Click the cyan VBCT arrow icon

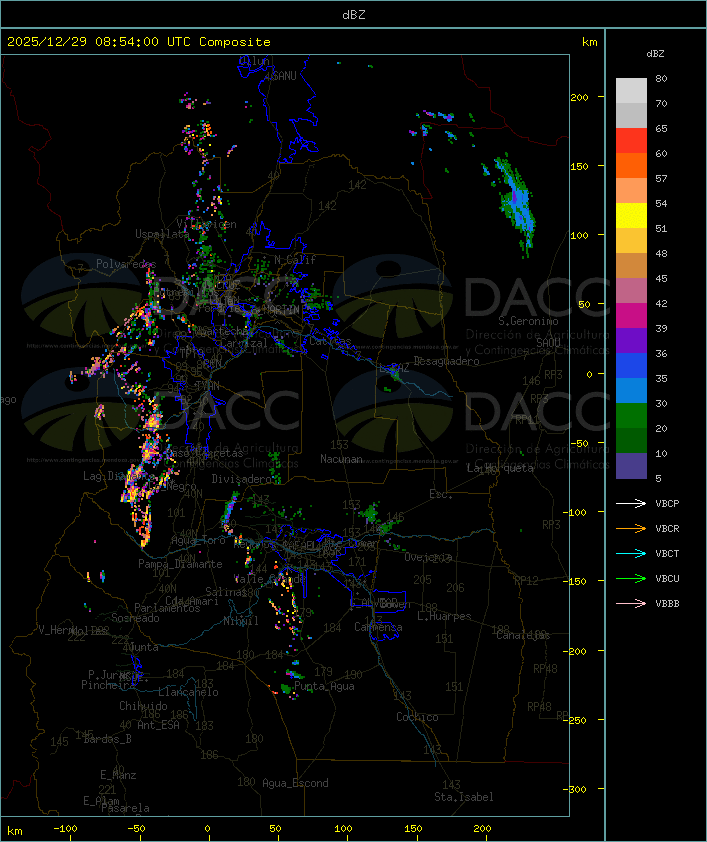click(x=631, y=553)
